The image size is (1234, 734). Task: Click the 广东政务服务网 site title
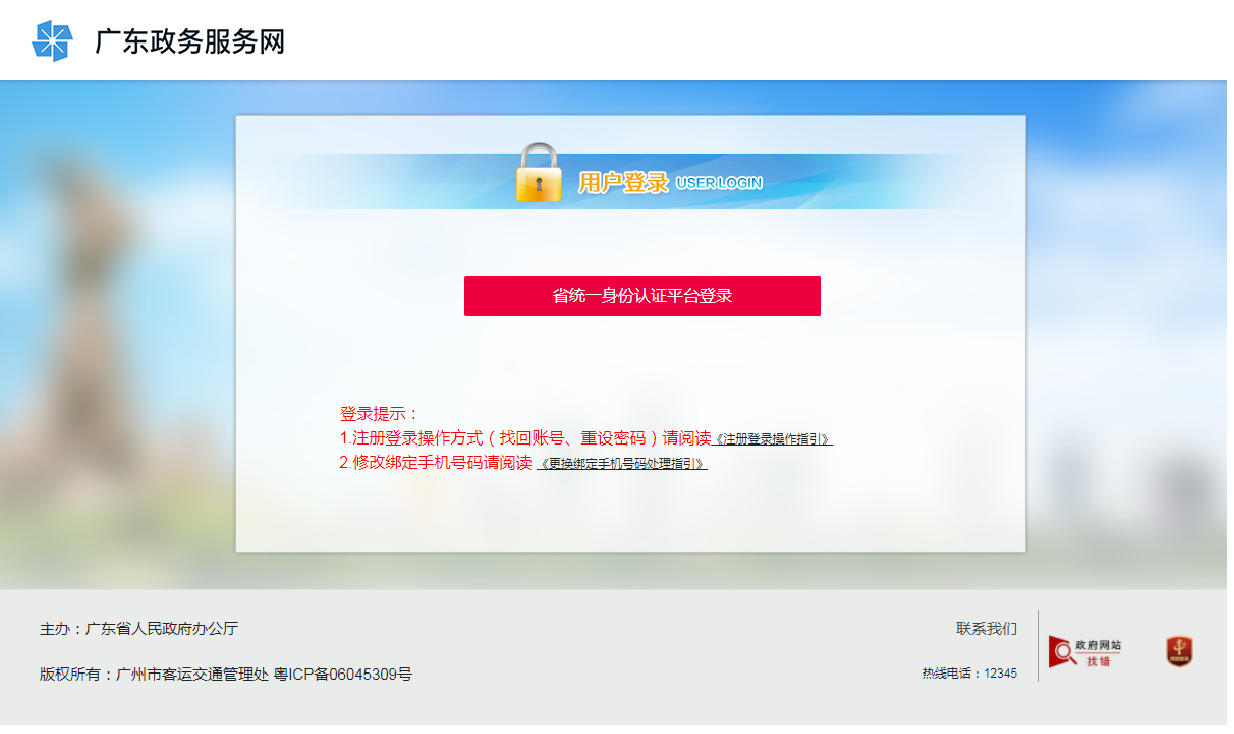[190, 42]
